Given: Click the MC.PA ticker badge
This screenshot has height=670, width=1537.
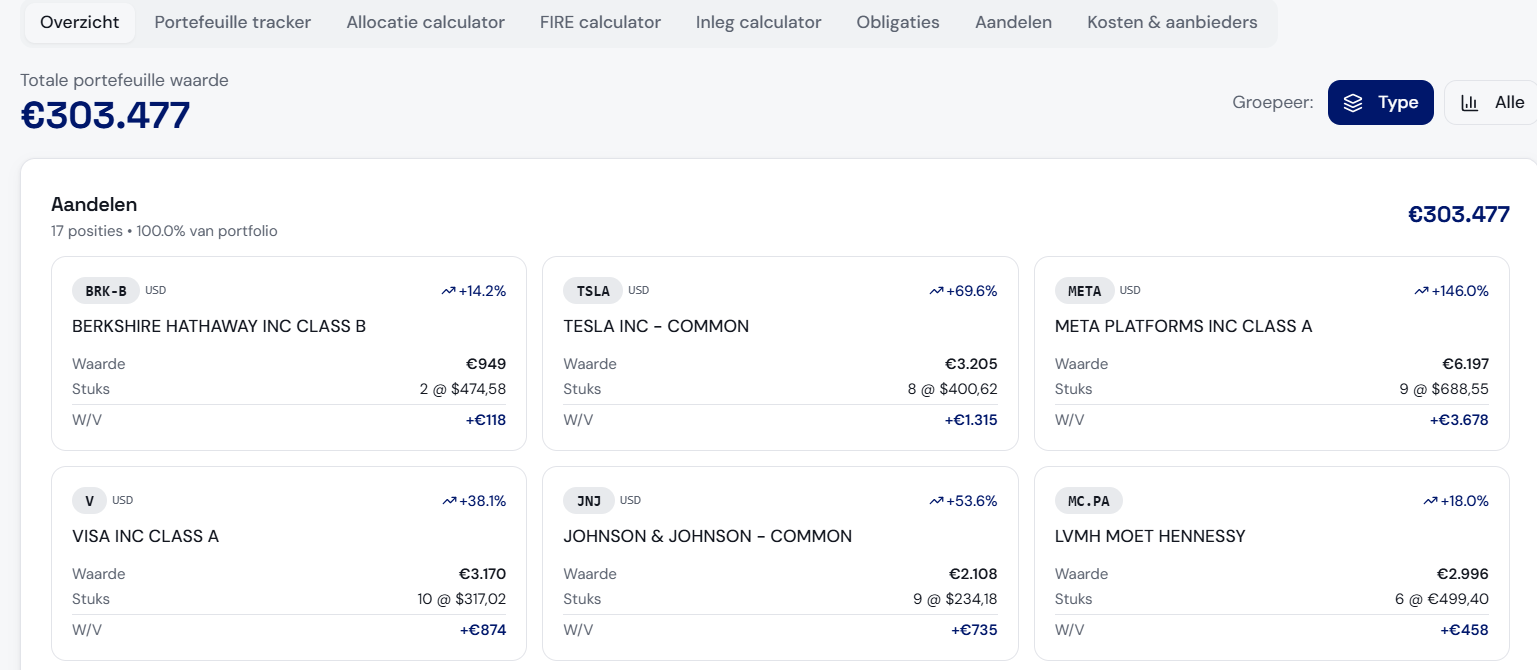Looking at the screenshot, I should 1089,501.
